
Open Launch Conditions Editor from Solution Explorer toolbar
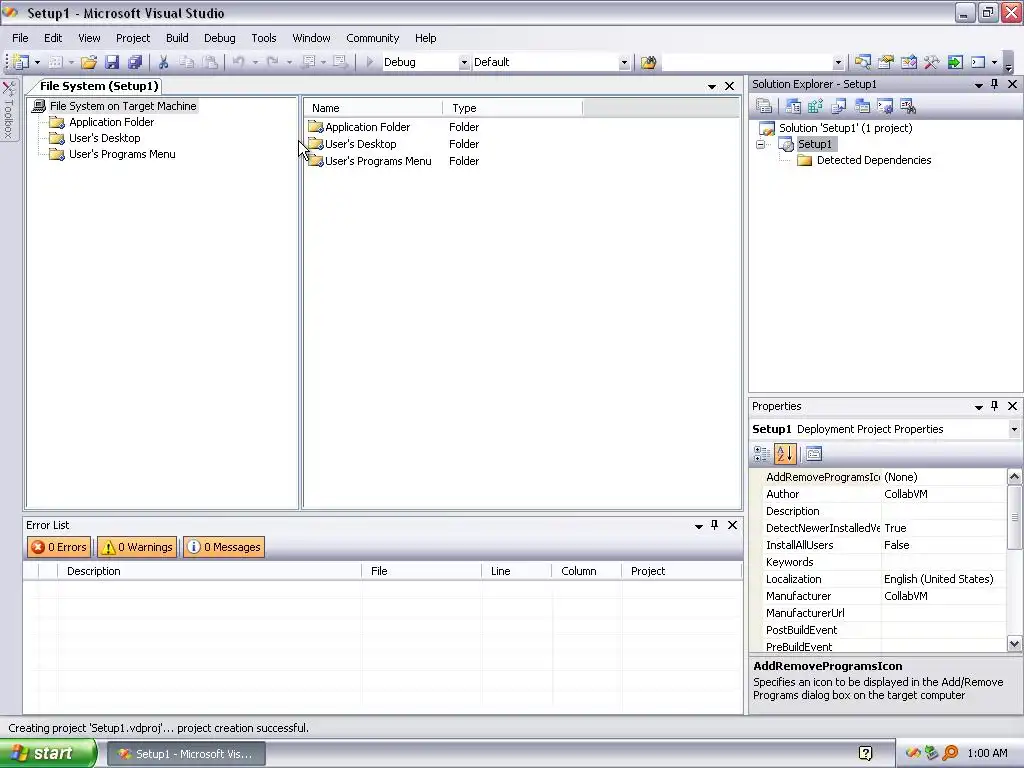(x=908, y=106)
